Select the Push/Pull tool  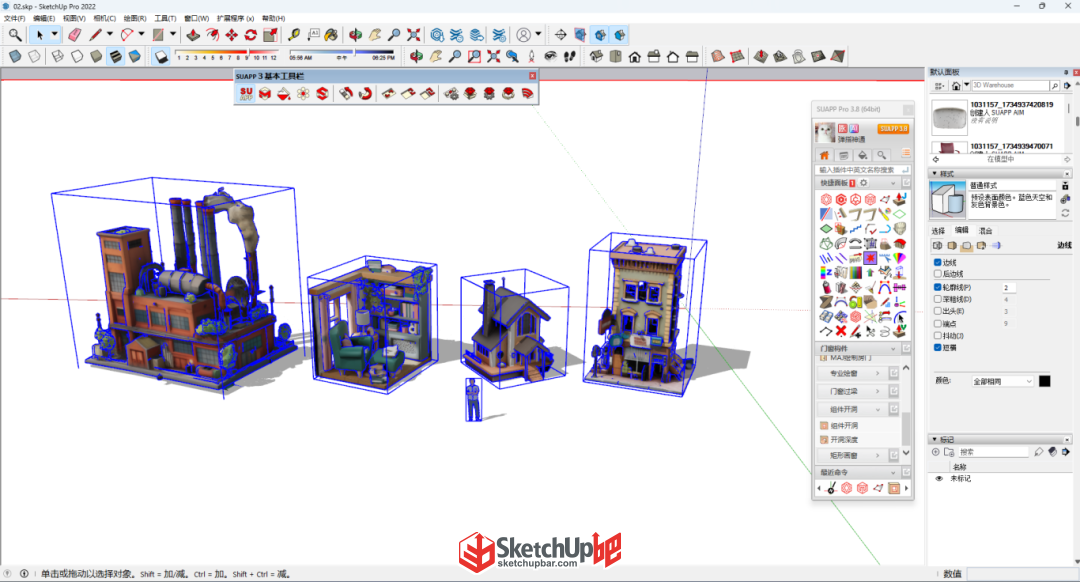coord(194,34)
